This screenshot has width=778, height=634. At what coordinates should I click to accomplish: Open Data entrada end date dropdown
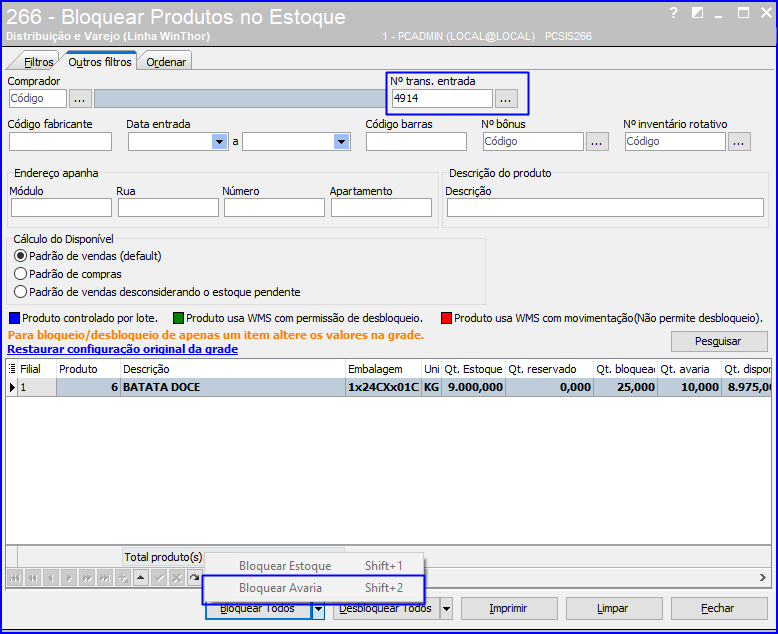[x=341, y=142]
